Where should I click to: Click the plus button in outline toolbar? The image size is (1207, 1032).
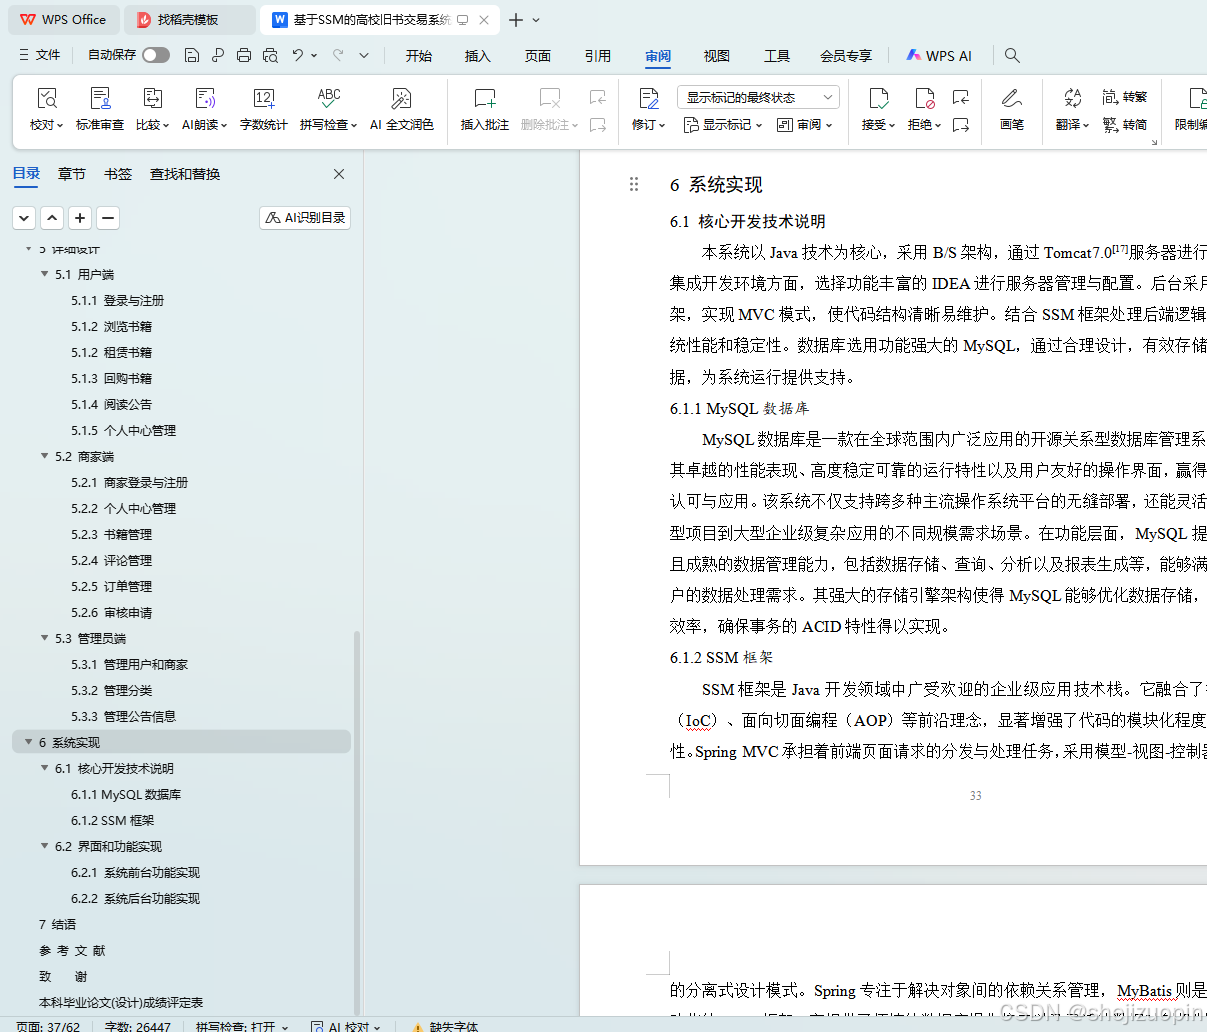(80, 217)
